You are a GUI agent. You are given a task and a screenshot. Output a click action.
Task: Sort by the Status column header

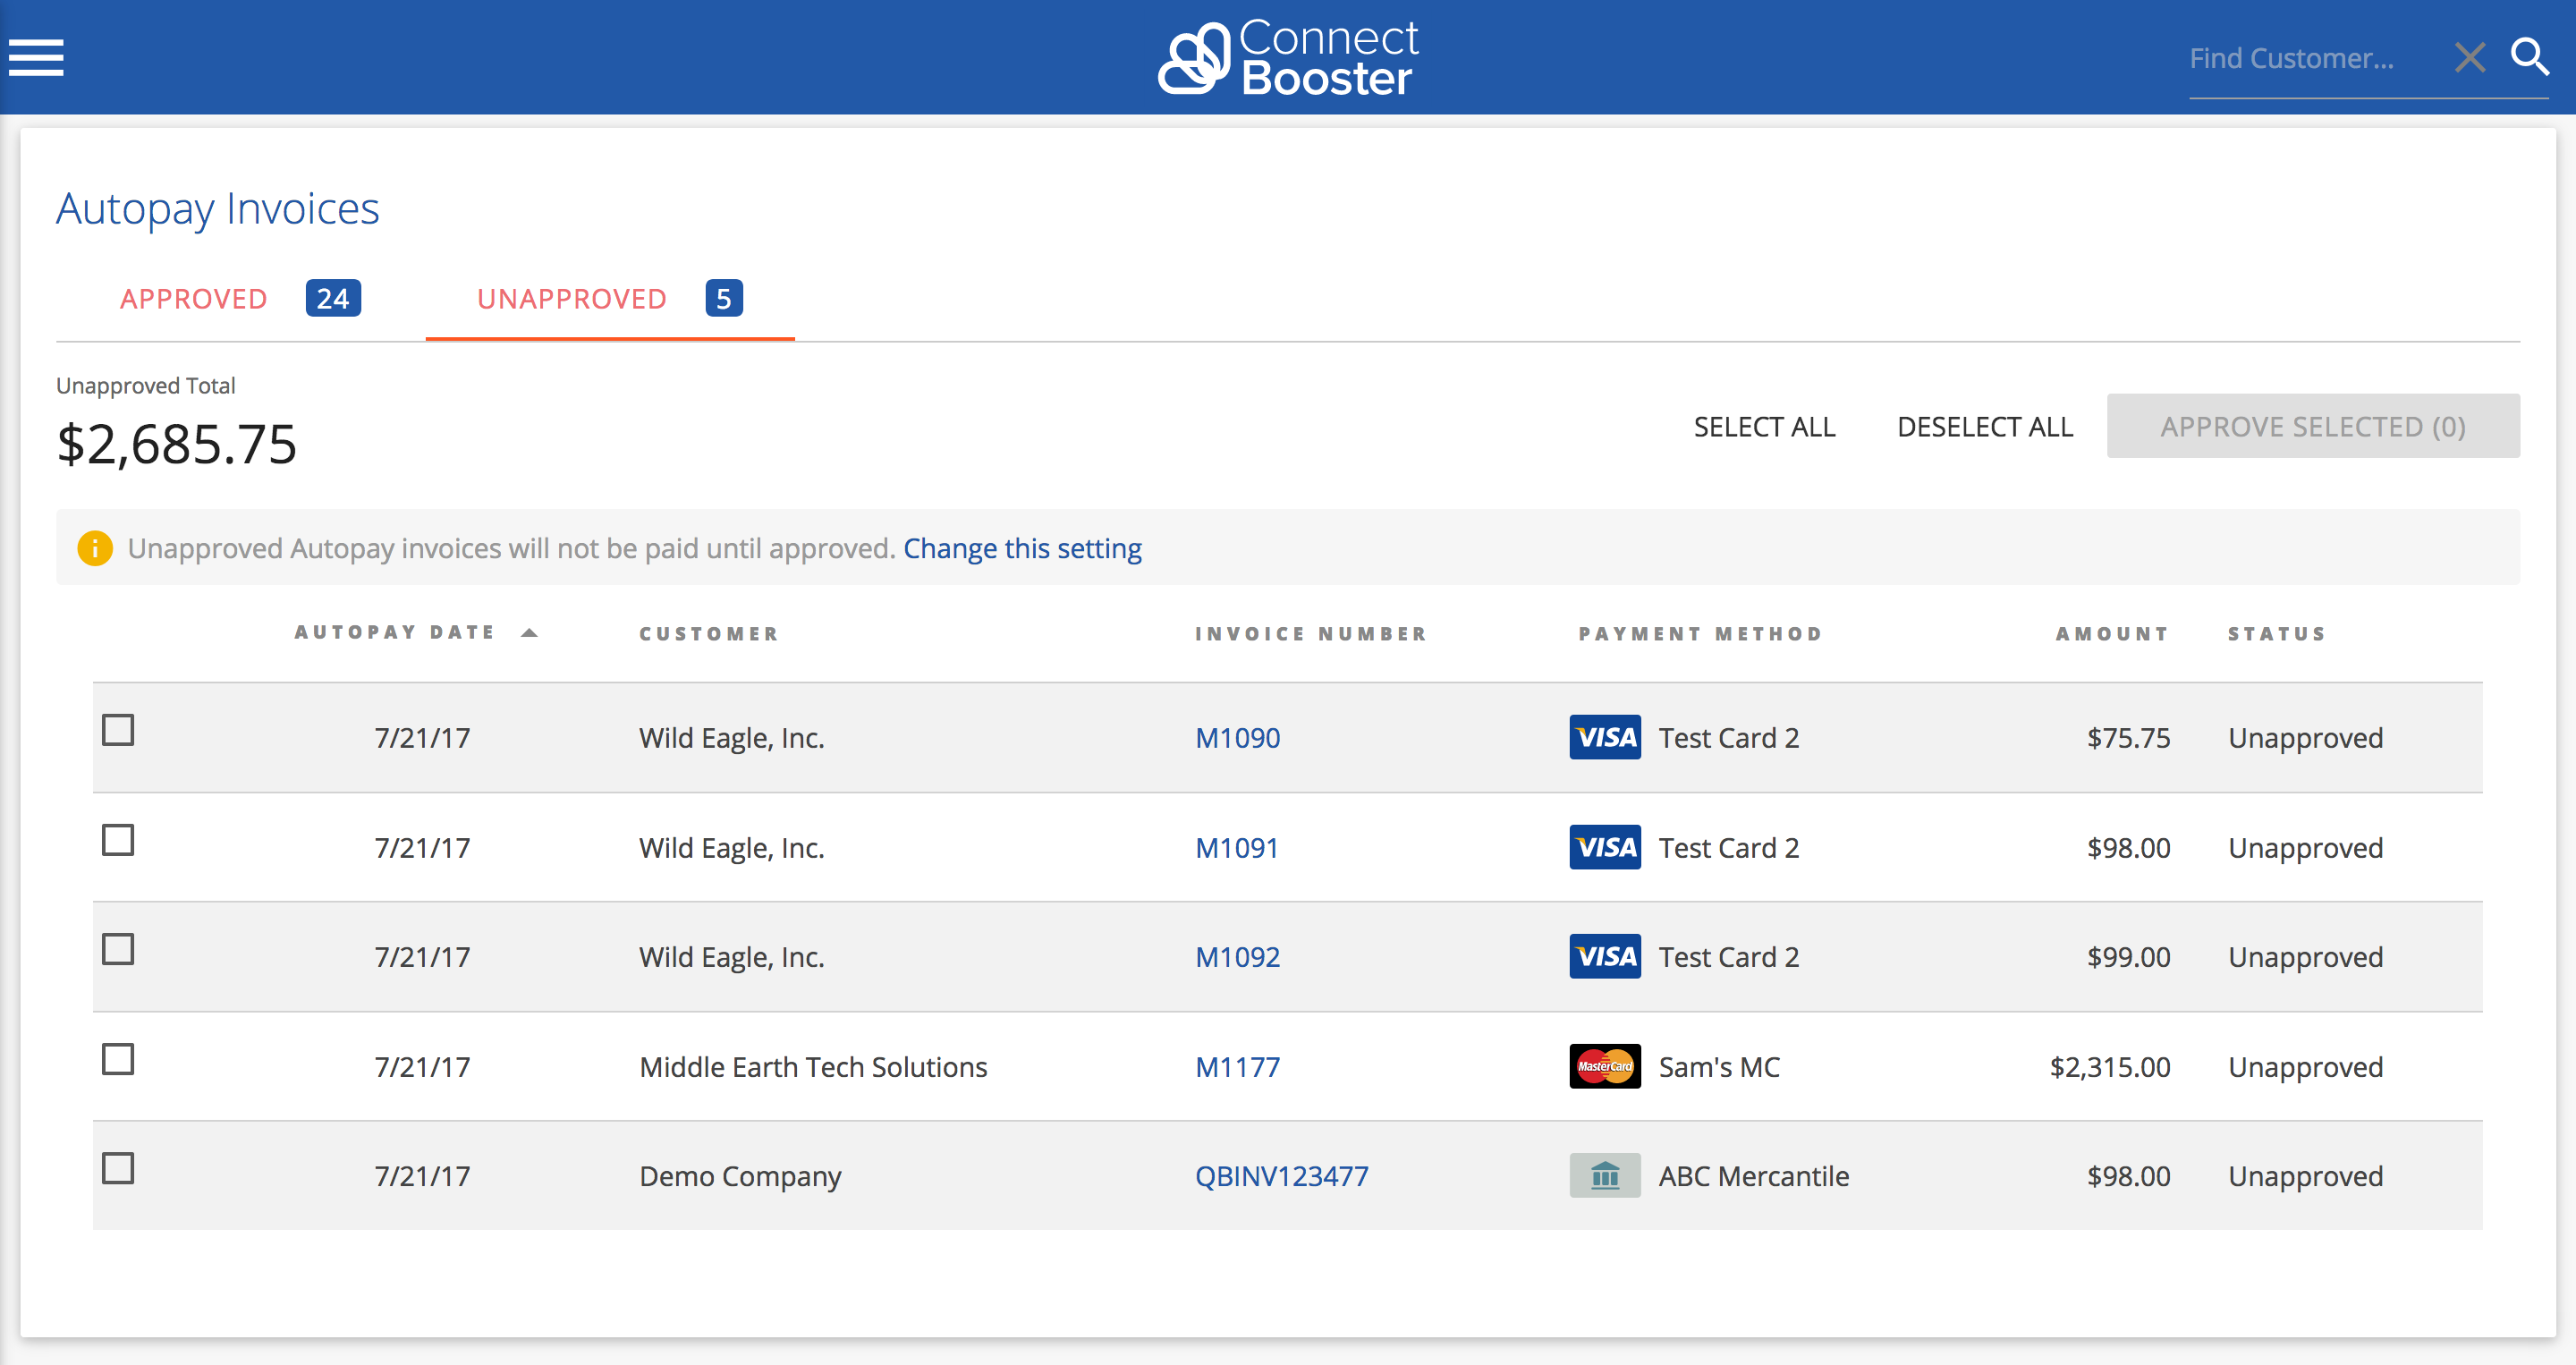click(2277, 634)
